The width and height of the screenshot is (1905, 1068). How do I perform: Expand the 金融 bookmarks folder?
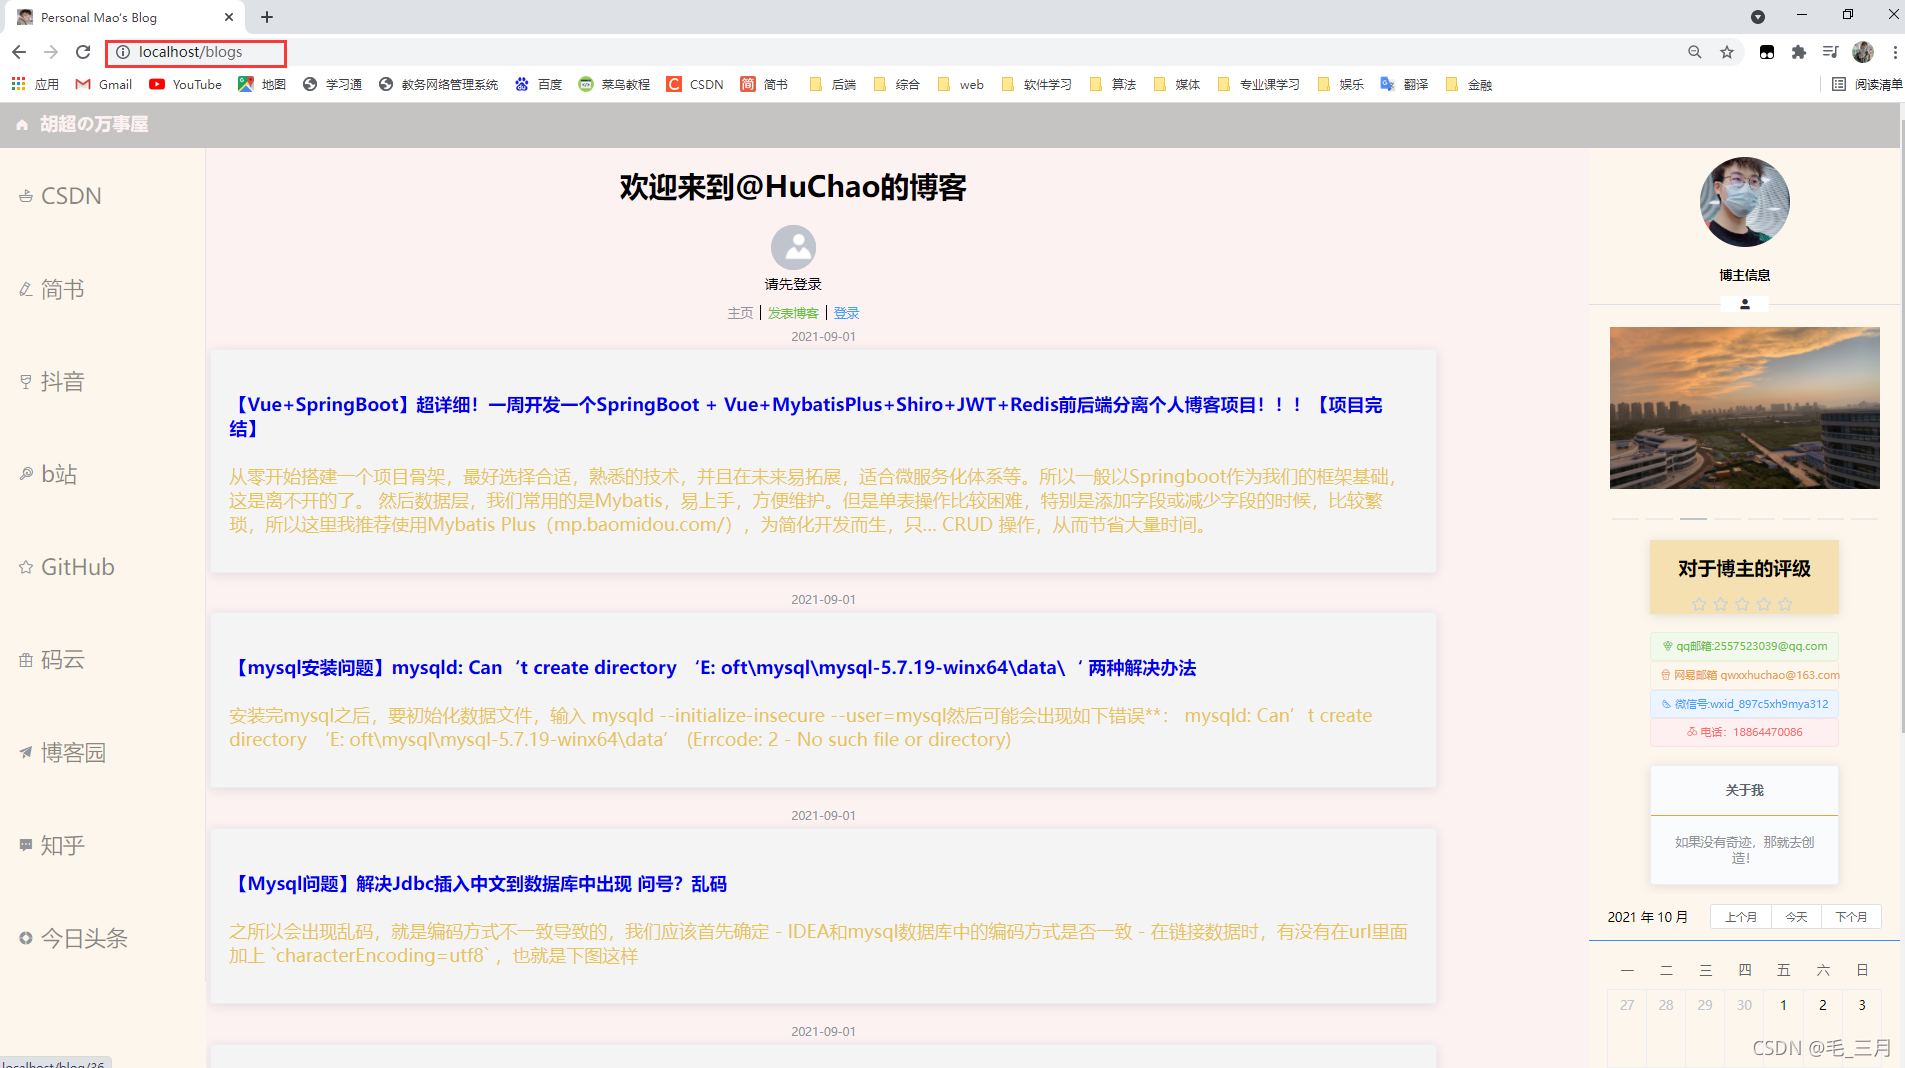pyautogui.click(x=1468, y=84)
